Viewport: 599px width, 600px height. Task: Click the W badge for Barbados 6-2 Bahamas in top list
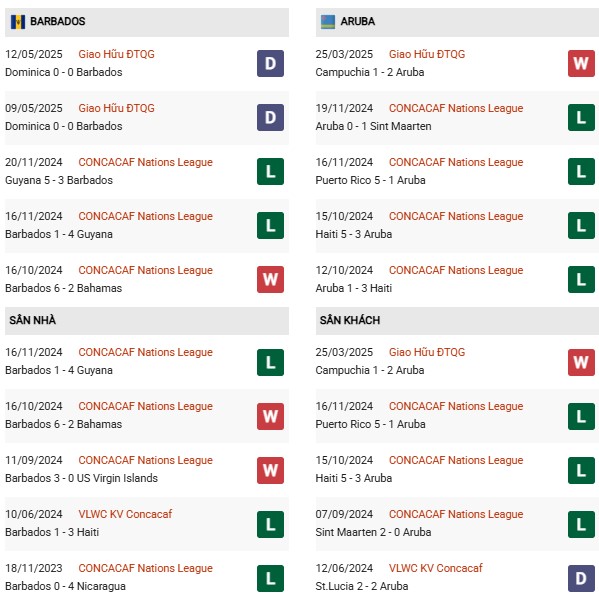click(x=270, y=279)
